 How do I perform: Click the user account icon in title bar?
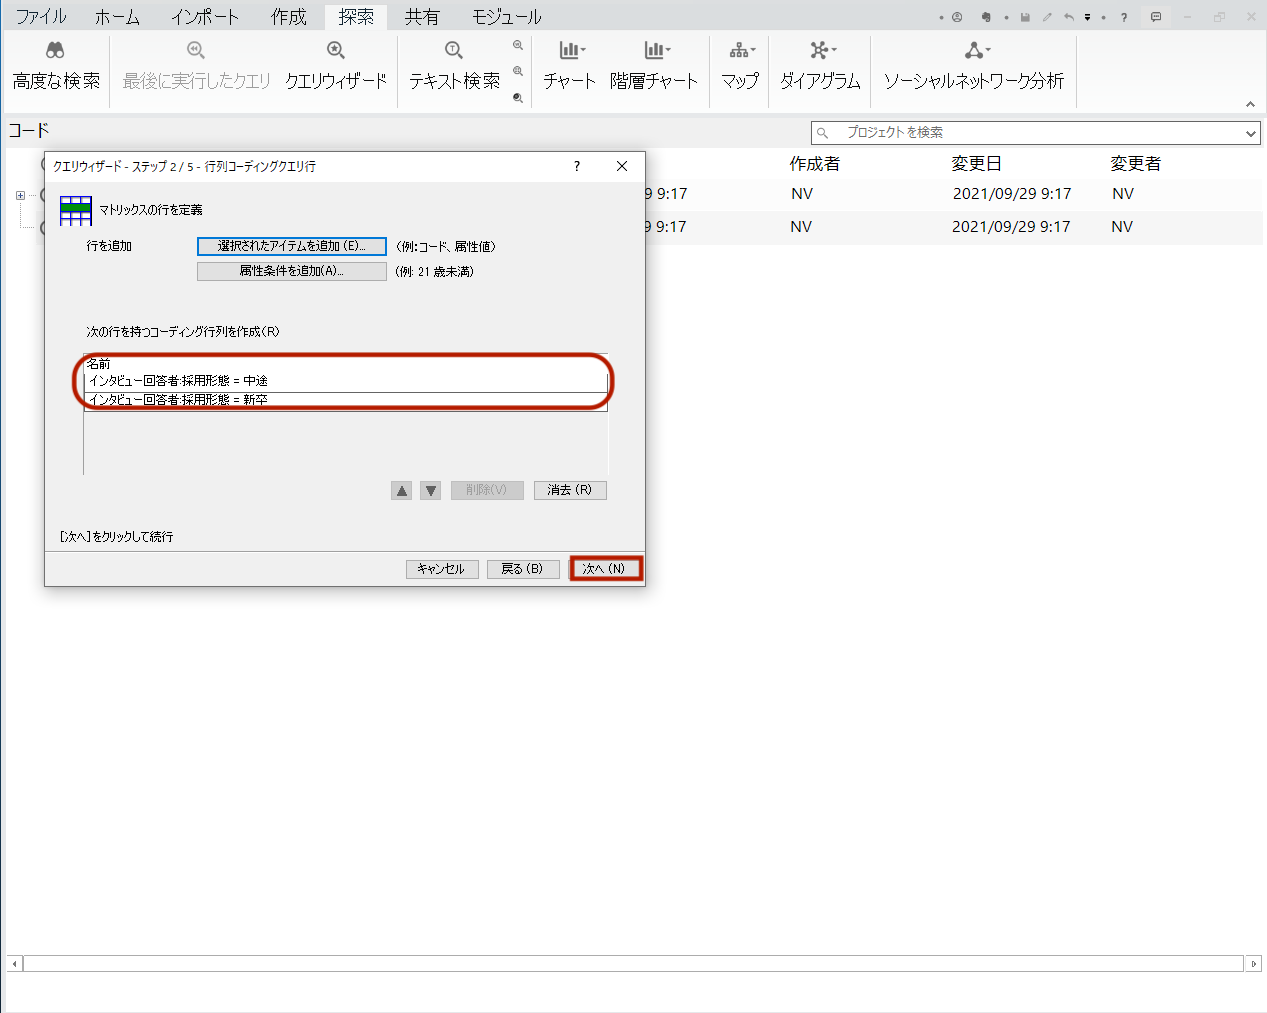click(x=957, y=17)
